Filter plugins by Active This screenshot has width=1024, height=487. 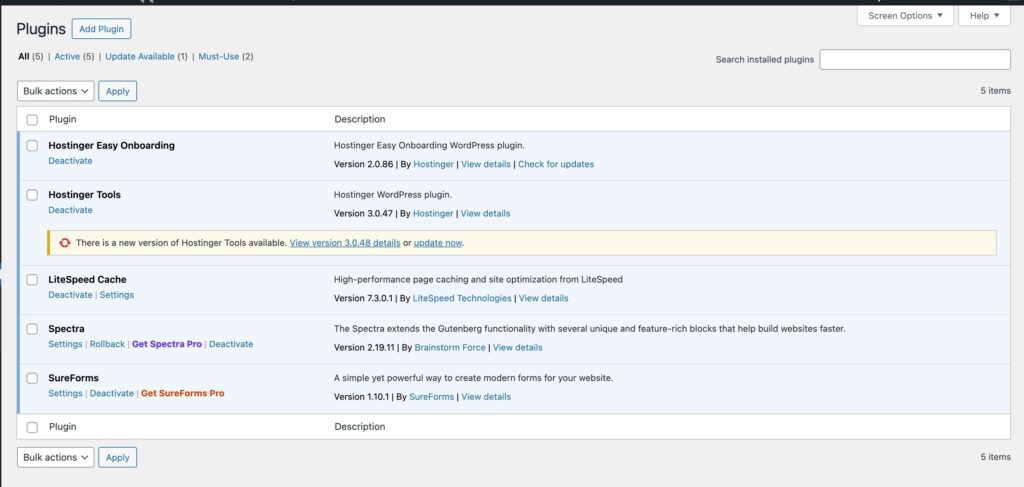pos(67,57)
